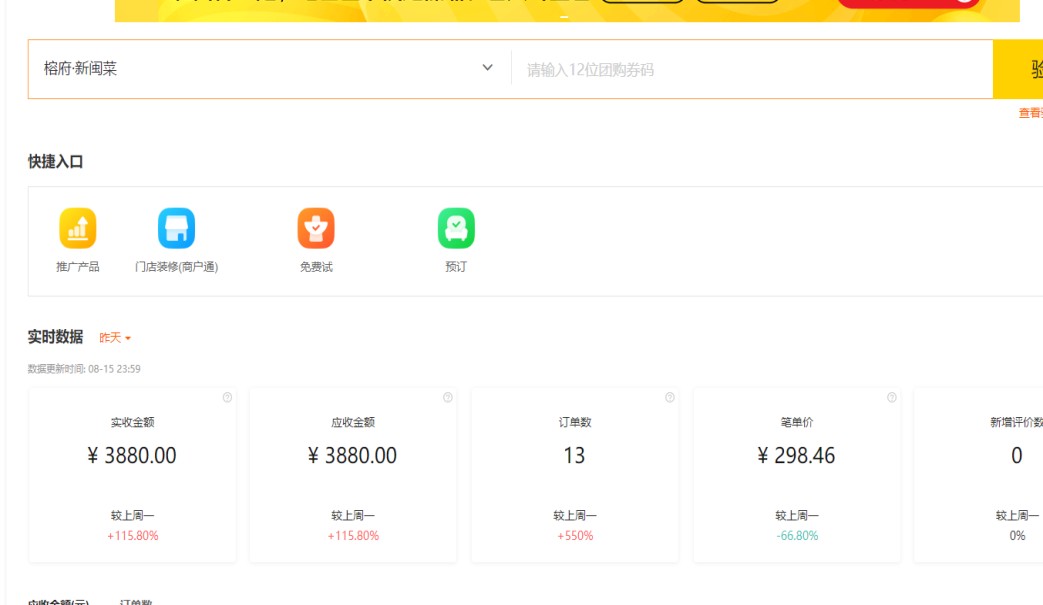Click the yellow promotional banner at top
1043x605 pixels.
(x=567, y=10)
